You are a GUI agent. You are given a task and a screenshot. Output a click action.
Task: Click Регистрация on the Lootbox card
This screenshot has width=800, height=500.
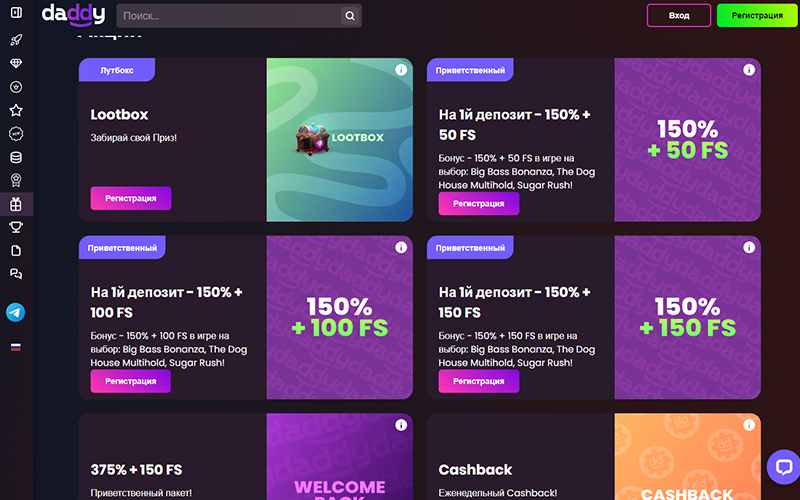point(131,198)
